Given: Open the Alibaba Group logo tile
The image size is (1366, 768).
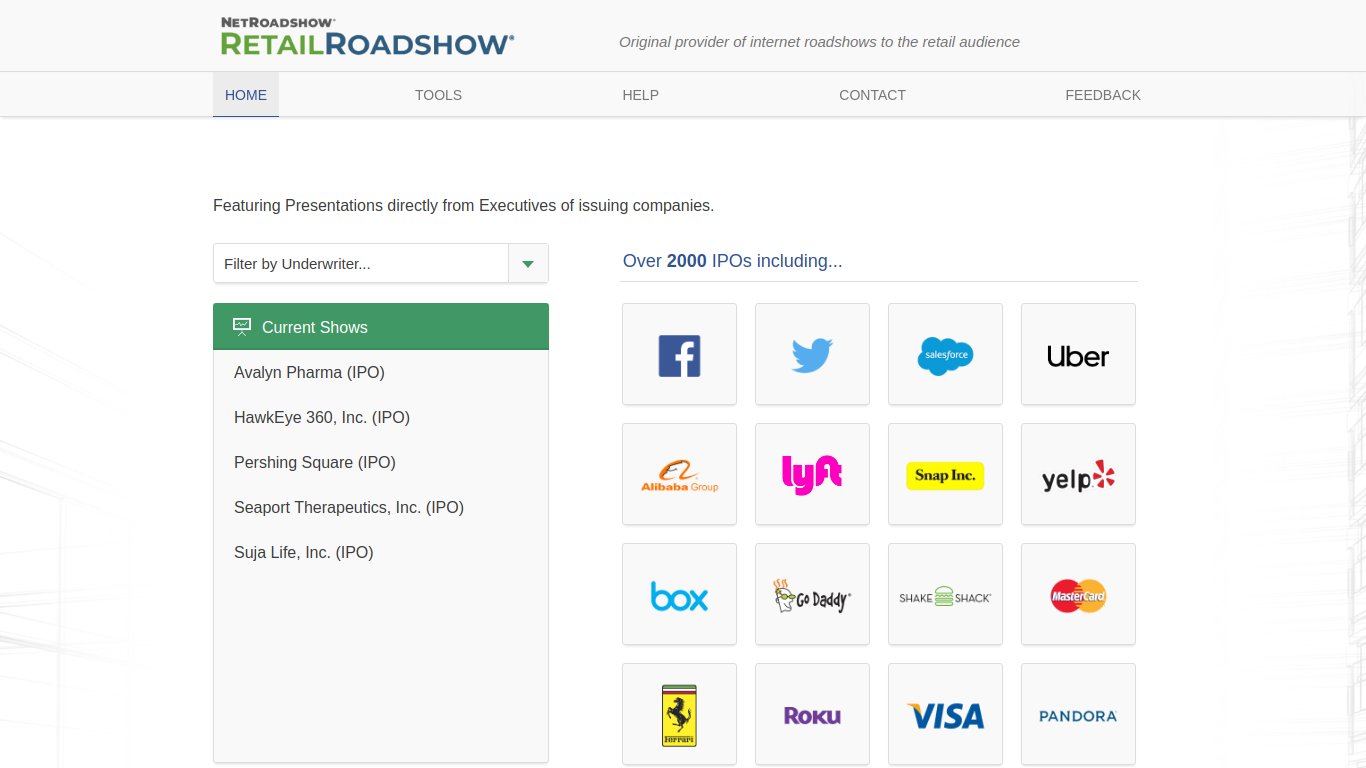Looking at the screenshot, I should tap(679, 474).
